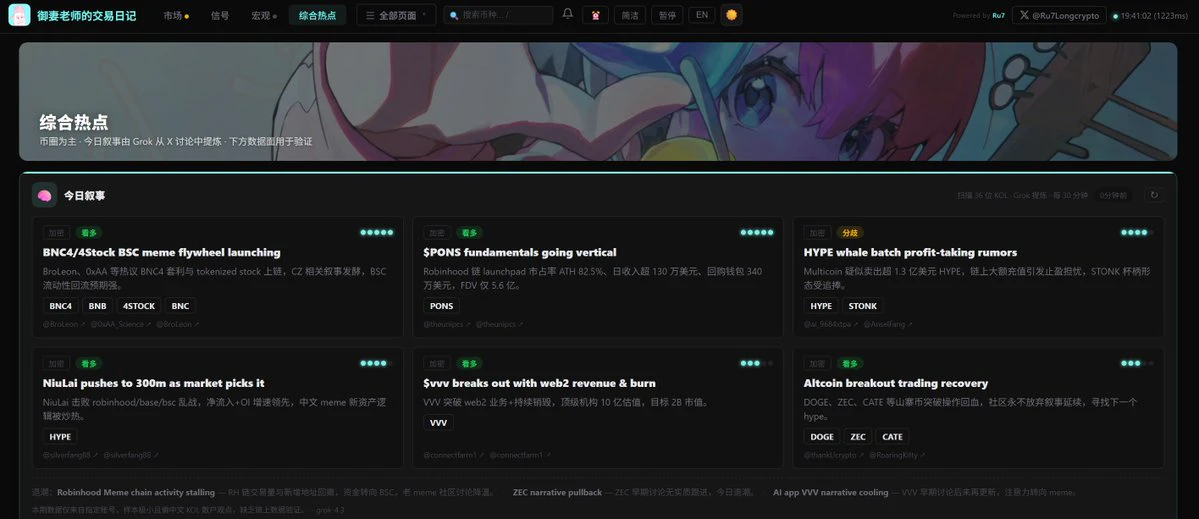
Task: Click HYPE tag on whale profit-taking card
Action: [820, 306]
